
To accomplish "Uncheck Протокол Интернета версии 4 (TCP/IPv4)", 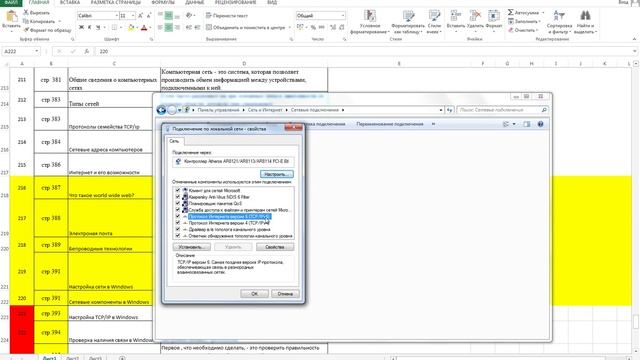I will click(x=178, y=223).
